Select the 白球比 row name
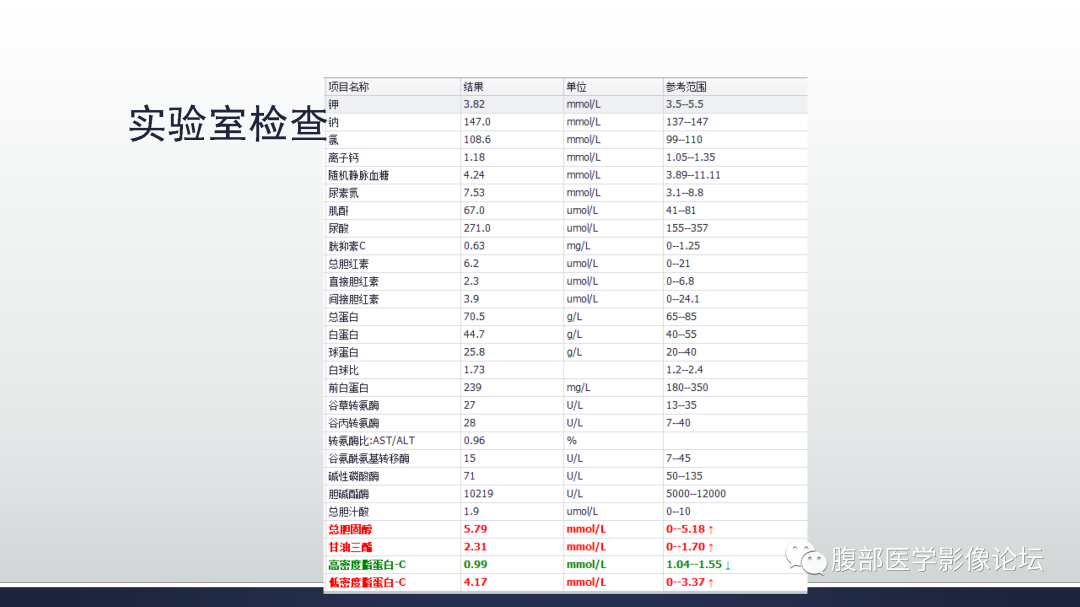 344,370
